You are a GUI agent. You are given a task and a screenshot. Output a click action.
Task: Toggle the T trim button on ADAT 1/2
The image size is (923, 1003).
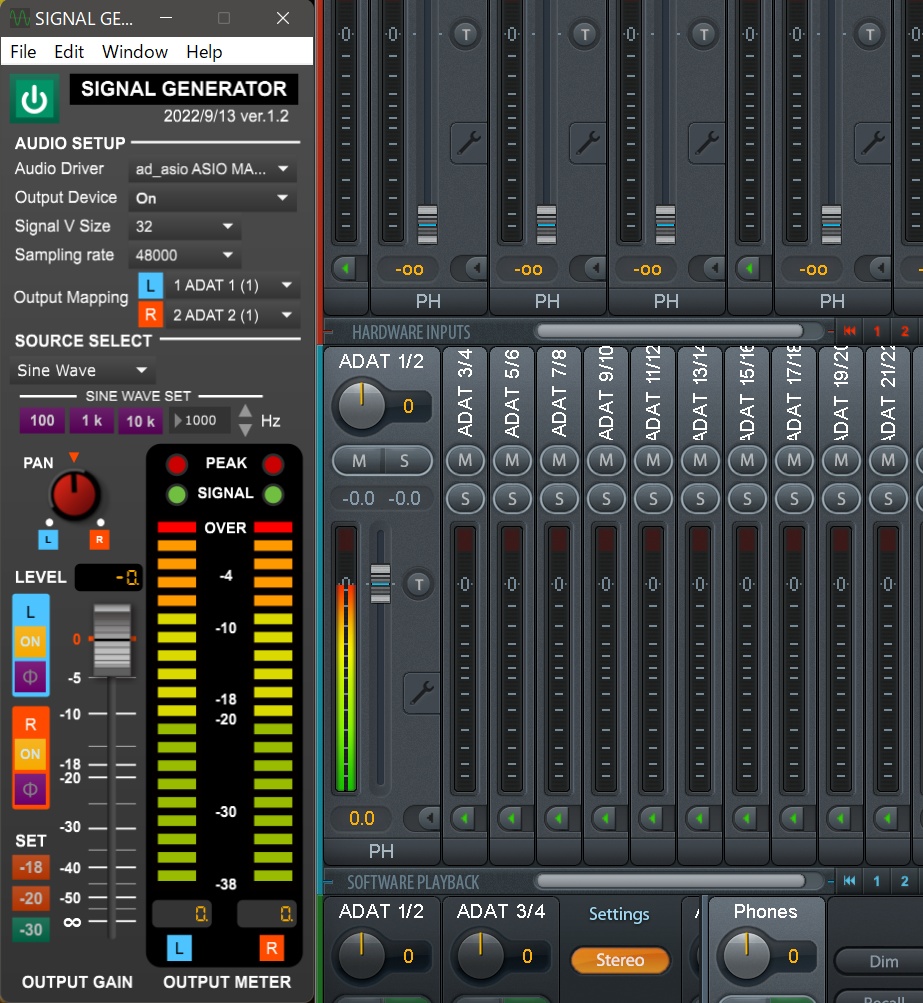[419, 584]
